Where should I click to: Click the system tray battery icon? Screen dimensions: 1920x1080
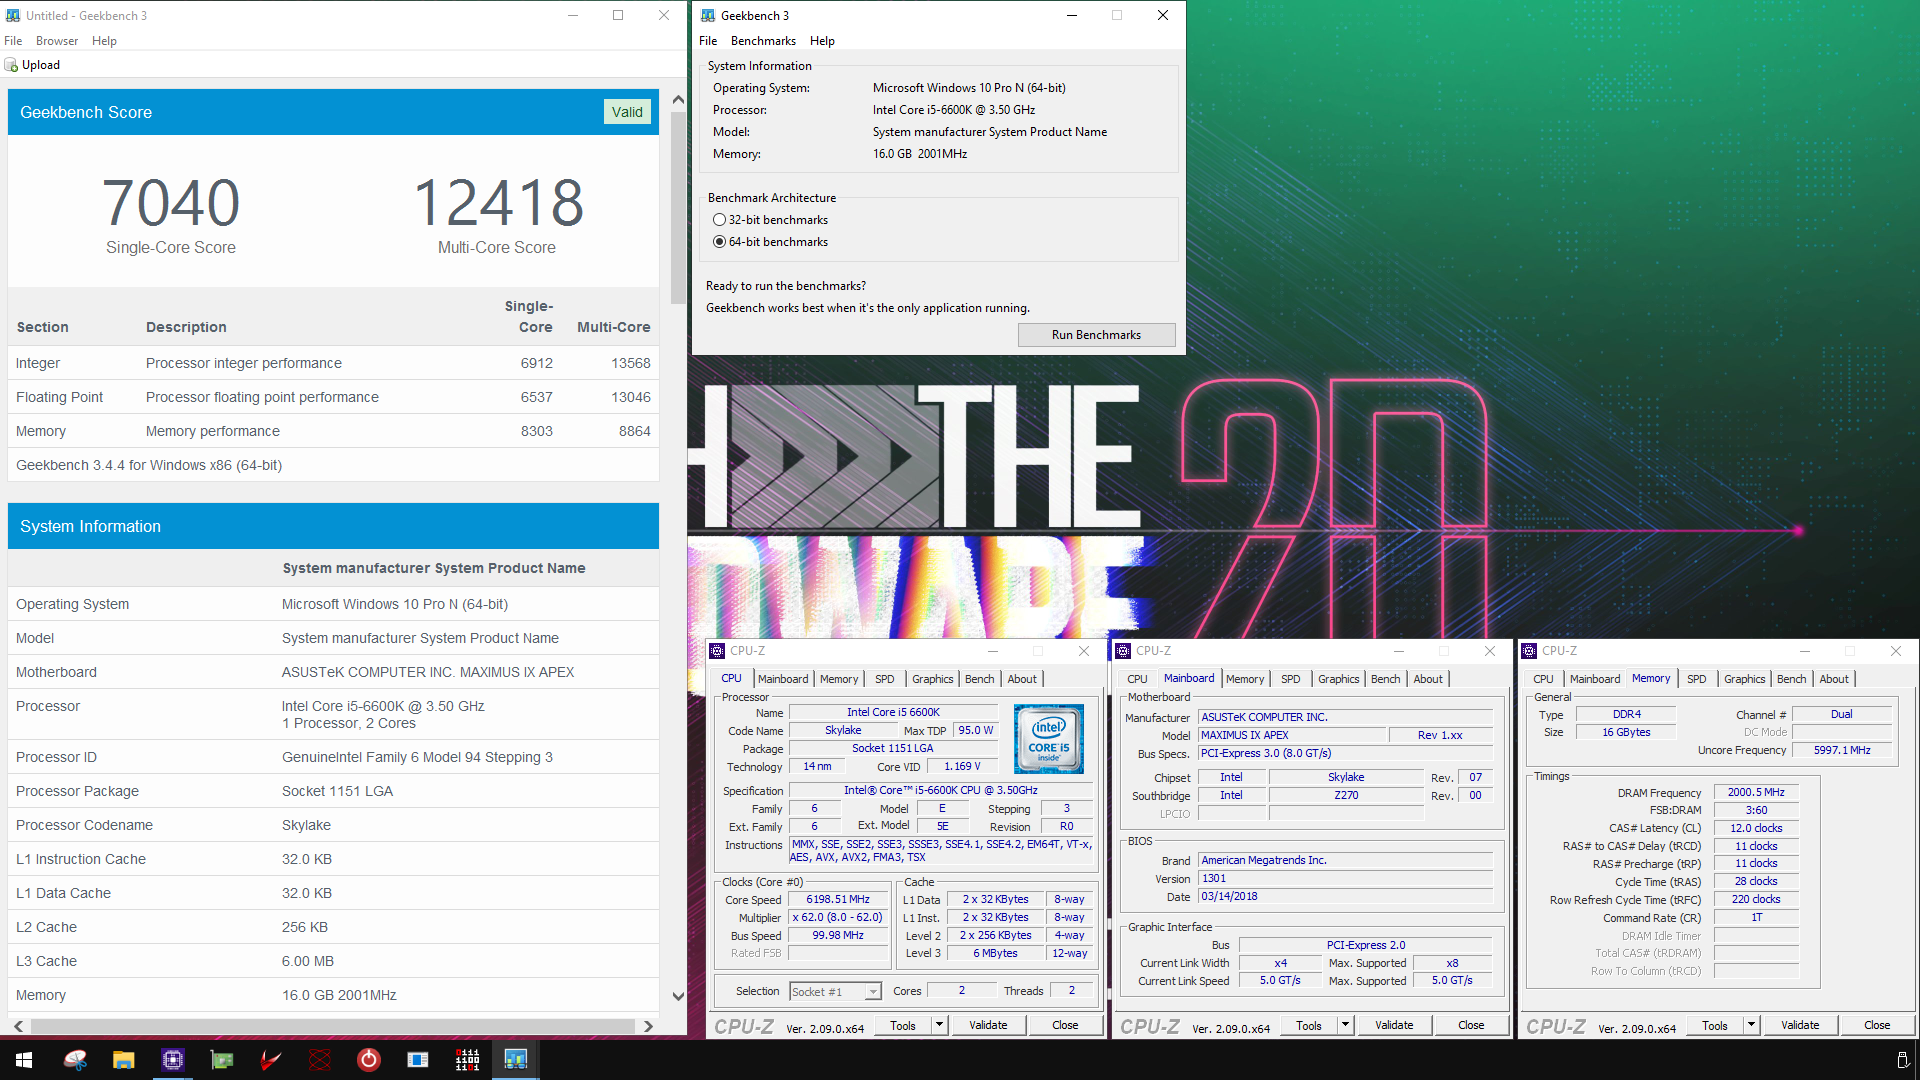click(1902, 1060)
